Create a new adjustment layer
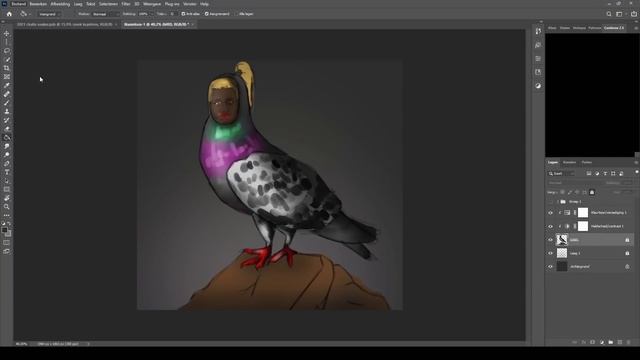The width and height of the screenshot is (640, 360). click(x=602, y=342)
